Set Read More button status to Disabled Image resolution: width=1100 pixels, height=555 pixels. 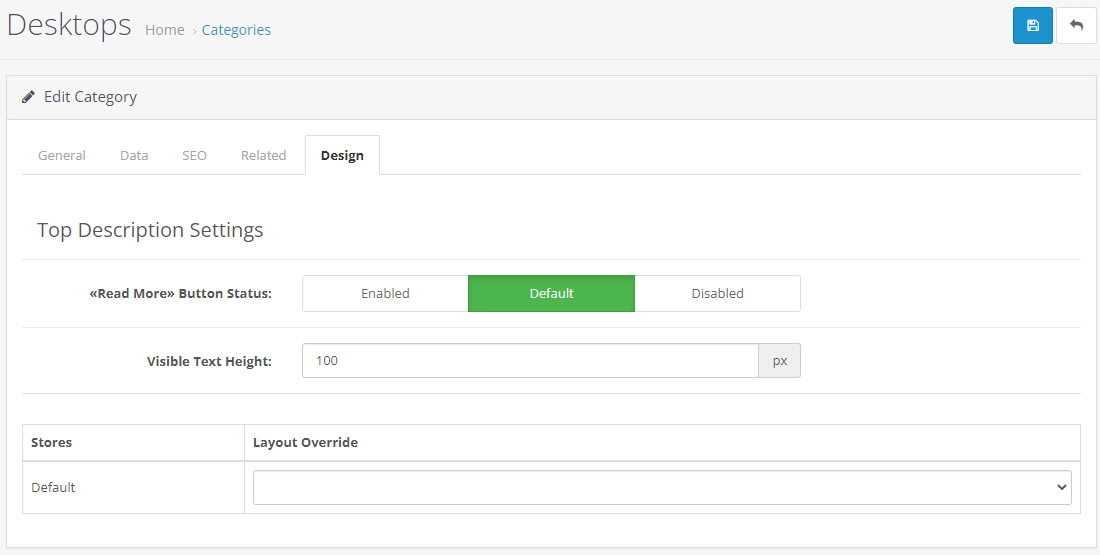click(x=717, y=293)
